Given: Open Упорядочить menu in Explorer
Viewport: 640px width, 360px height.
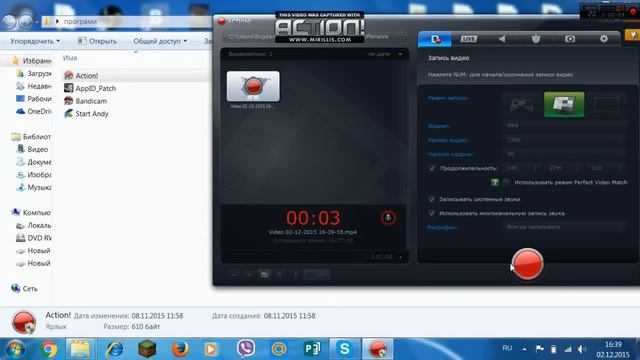Looking at the screenshot, I should tap(35, 41).
